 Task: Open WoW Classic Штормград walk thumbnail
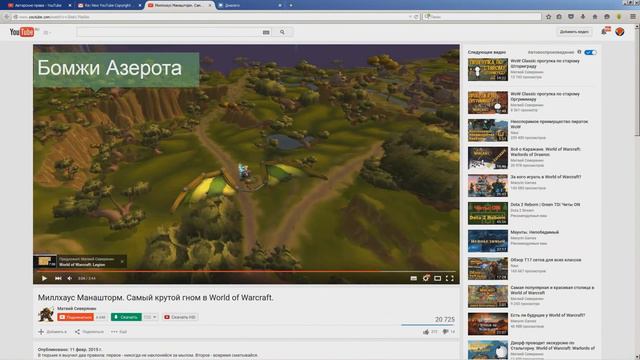tap(488, 69)
